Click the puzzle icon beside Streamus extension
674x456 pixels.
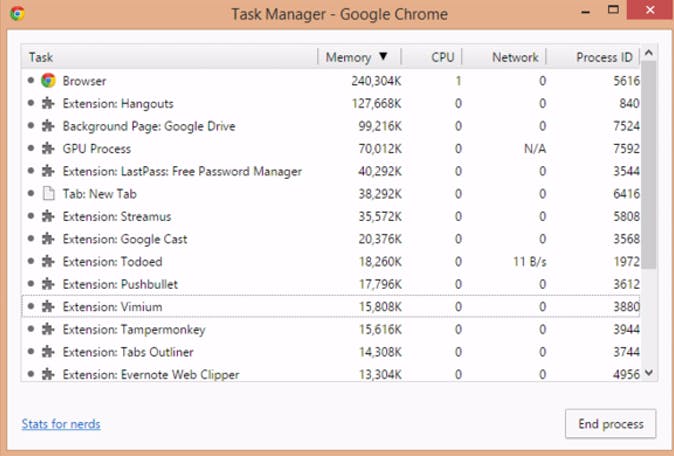48,216
